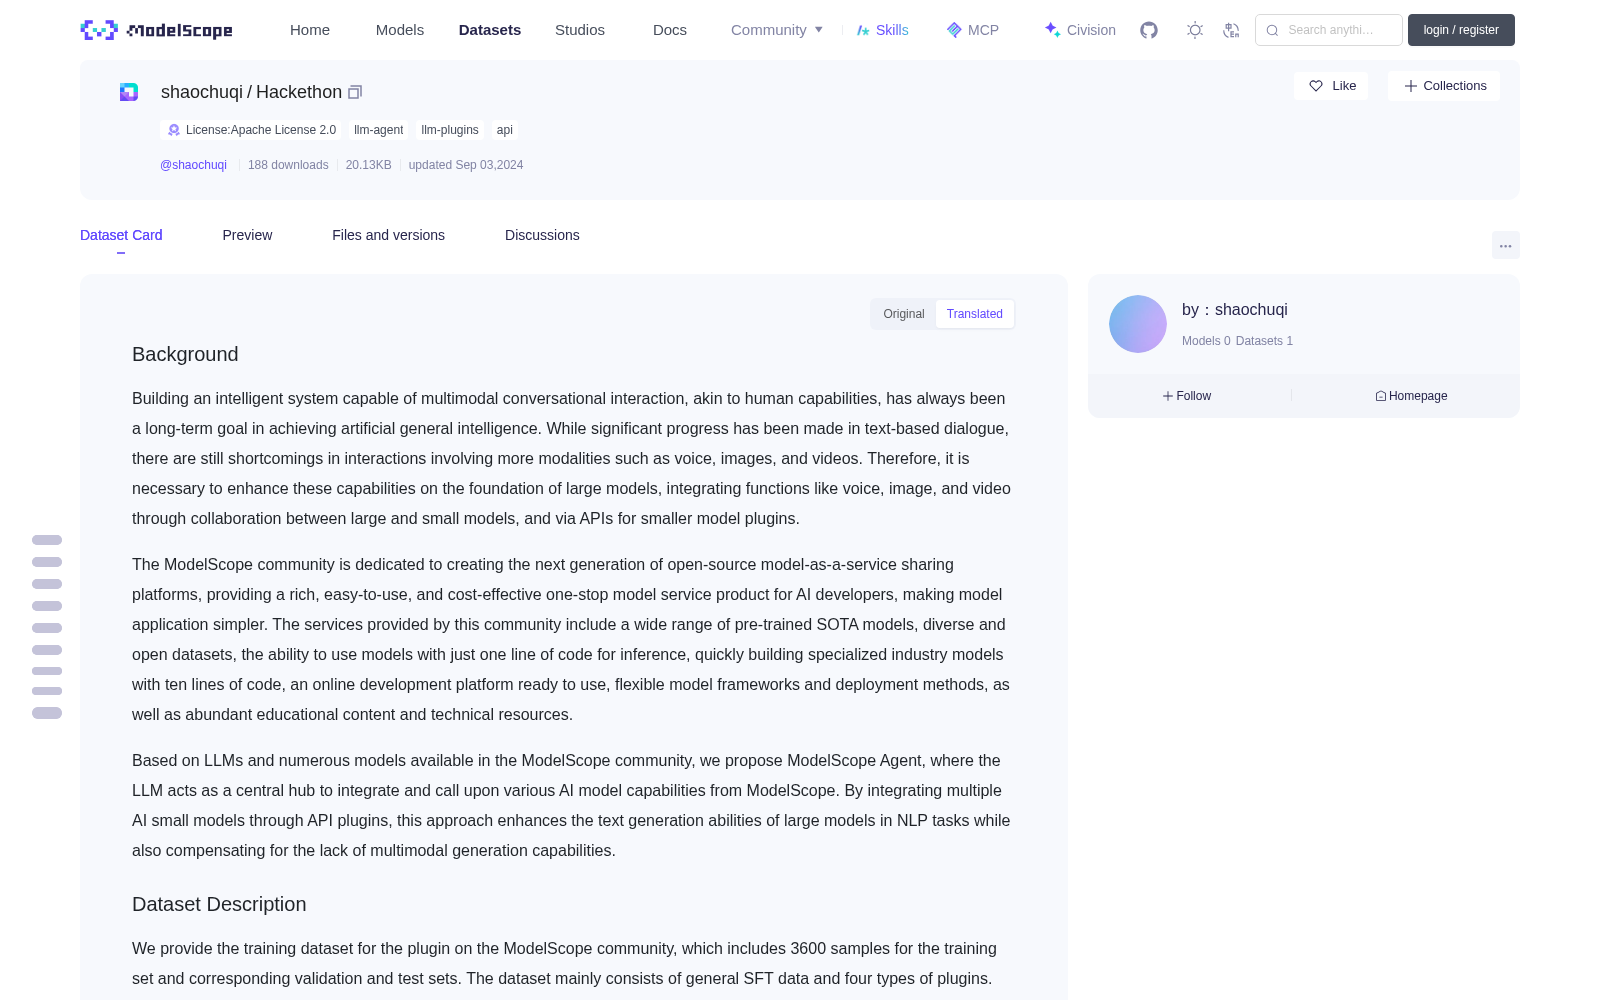Click the dataset icon beside shaochuqi / Hackethon
The image size is (1600, 1000).
point(129,92)
